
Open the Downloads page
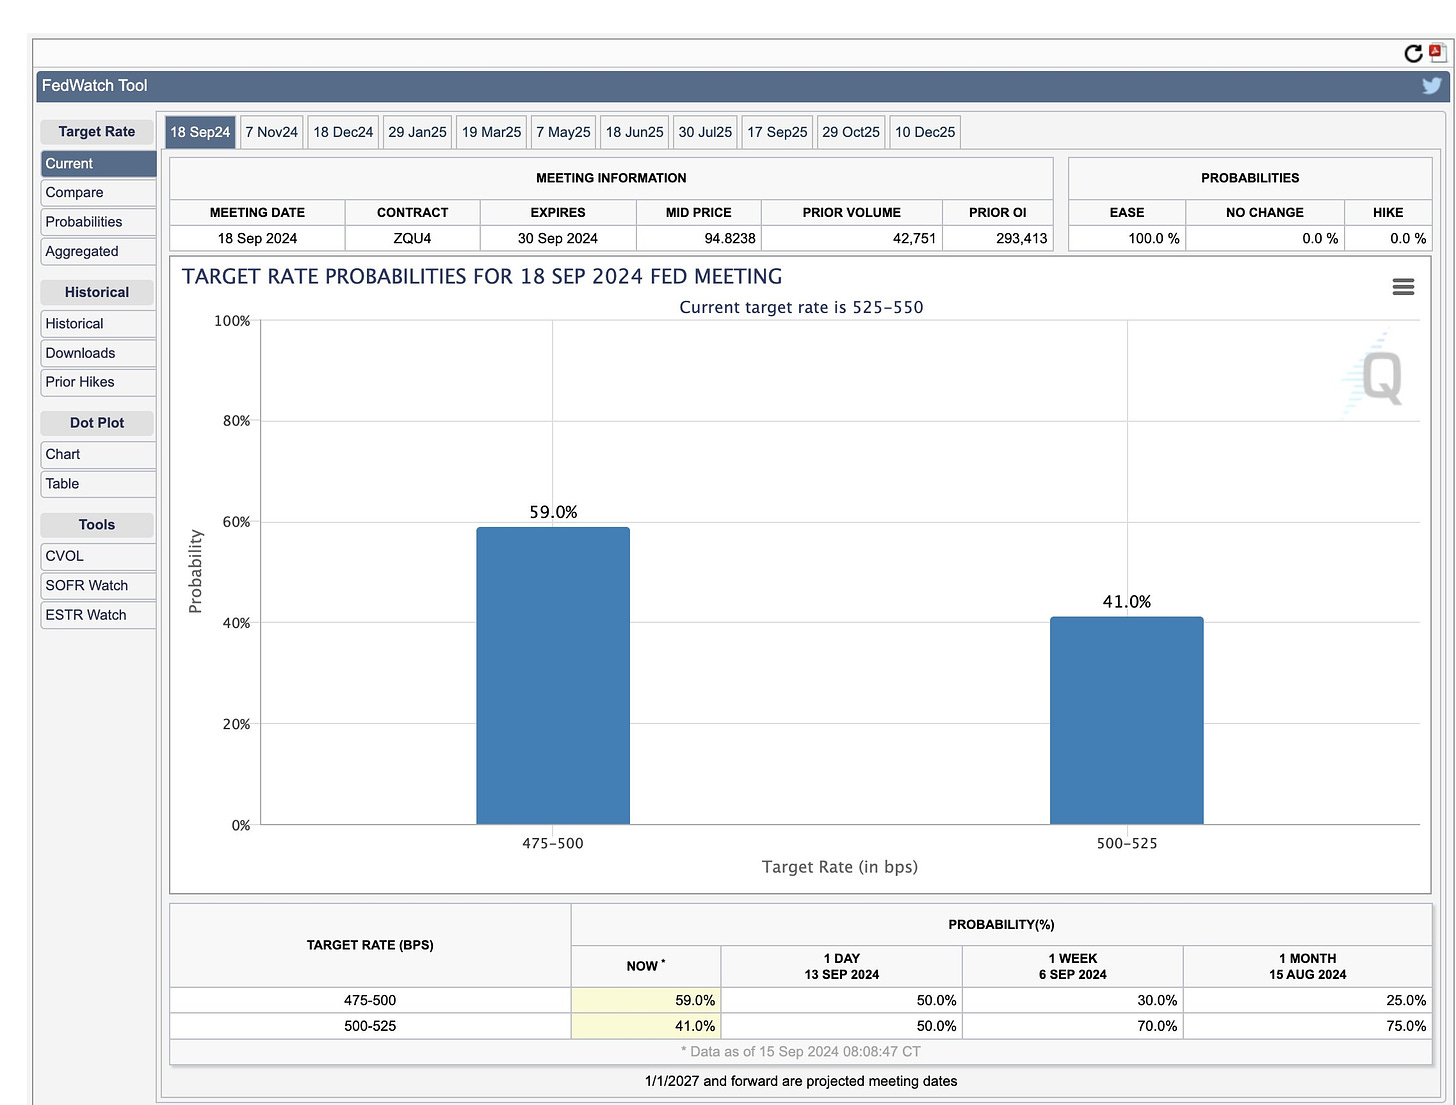point(98,353)
